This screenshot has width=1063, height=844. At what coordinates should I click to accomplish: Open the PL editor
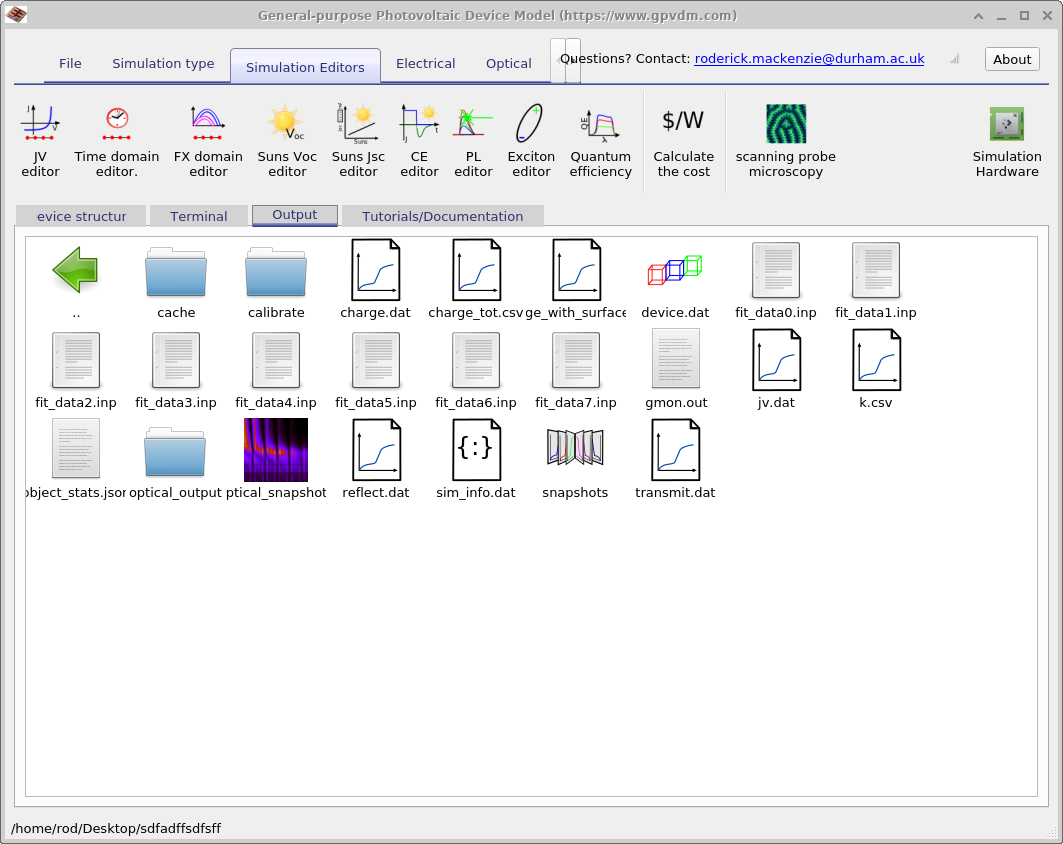[473, 140]
